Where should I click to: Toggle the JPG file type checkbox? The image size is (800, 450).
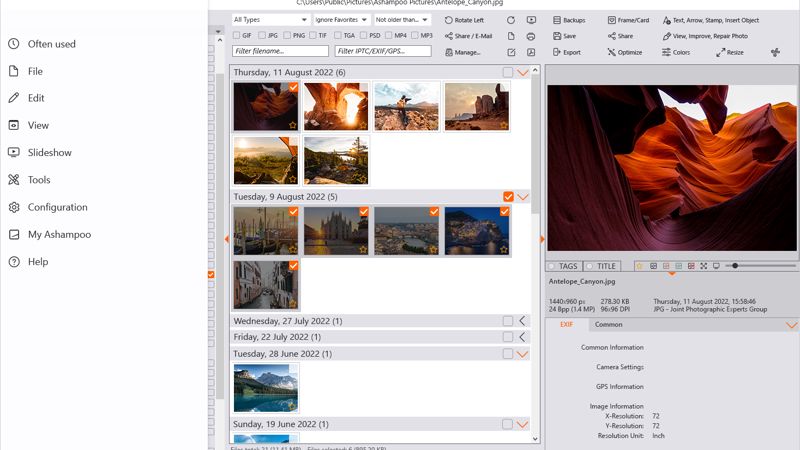(x=262, y=35)
